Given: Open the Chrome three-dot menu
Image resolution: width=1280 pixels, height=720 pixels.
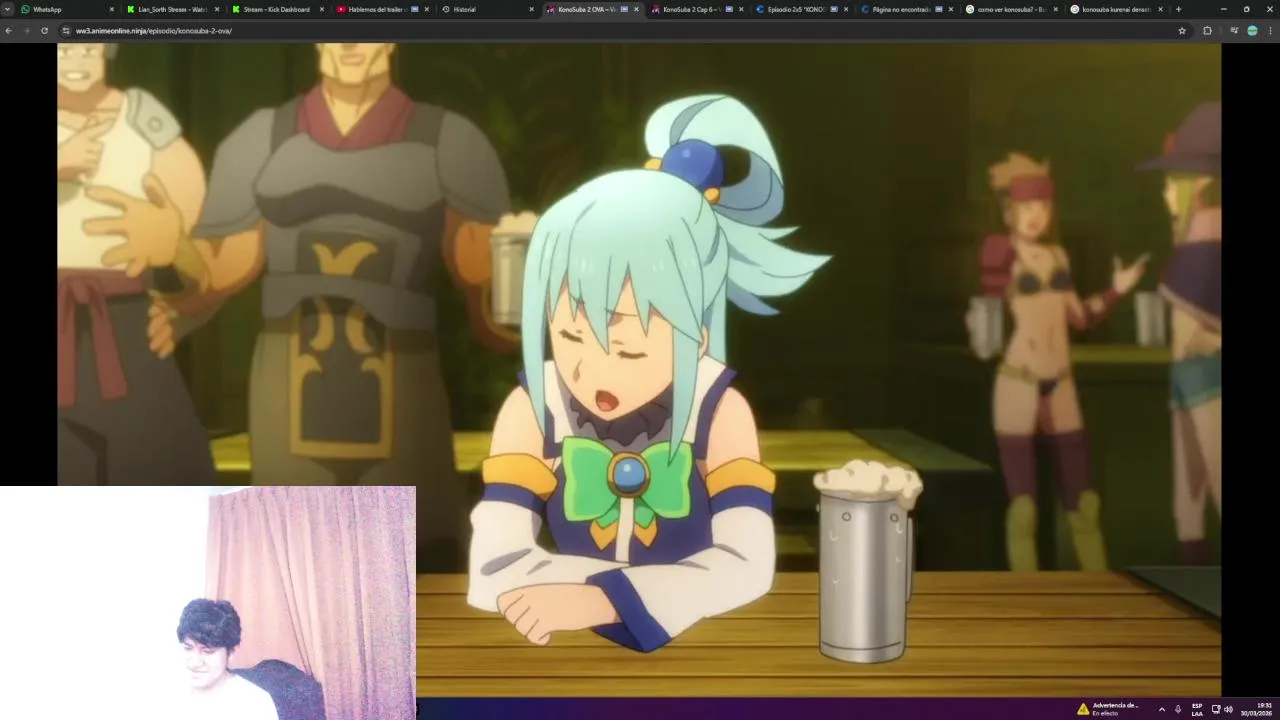Looking at the screenshot, I should coord(1270,31).
